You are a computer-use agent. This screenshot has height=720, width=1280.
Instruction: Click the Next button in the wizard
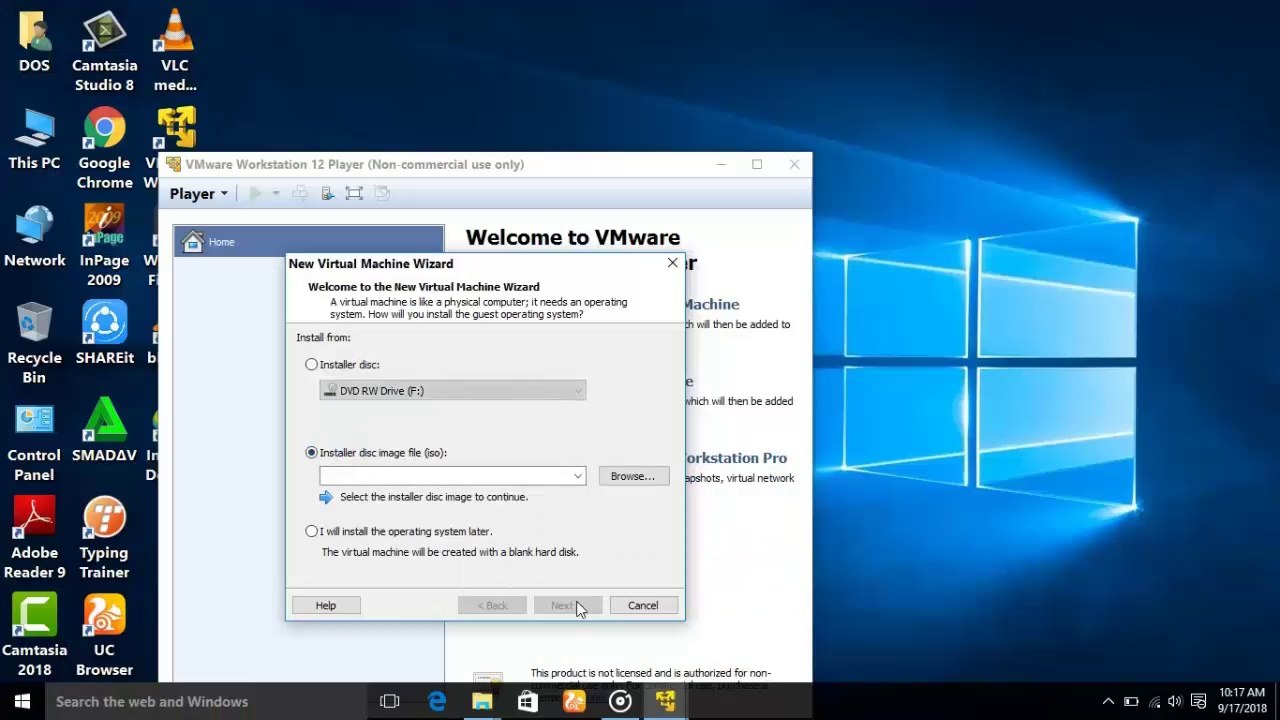pos(567,605)
